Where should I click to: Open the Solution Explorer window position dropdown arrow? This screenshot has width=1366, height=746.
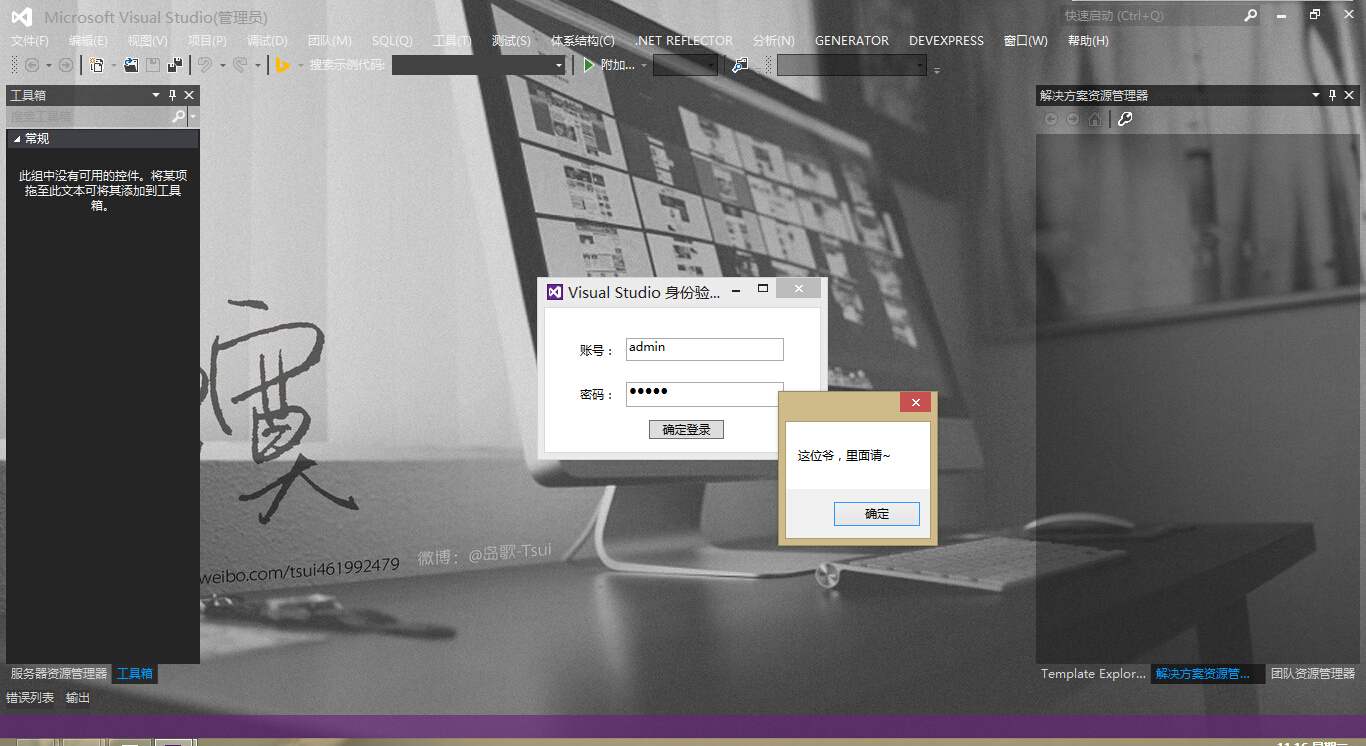pos(1316,95)
